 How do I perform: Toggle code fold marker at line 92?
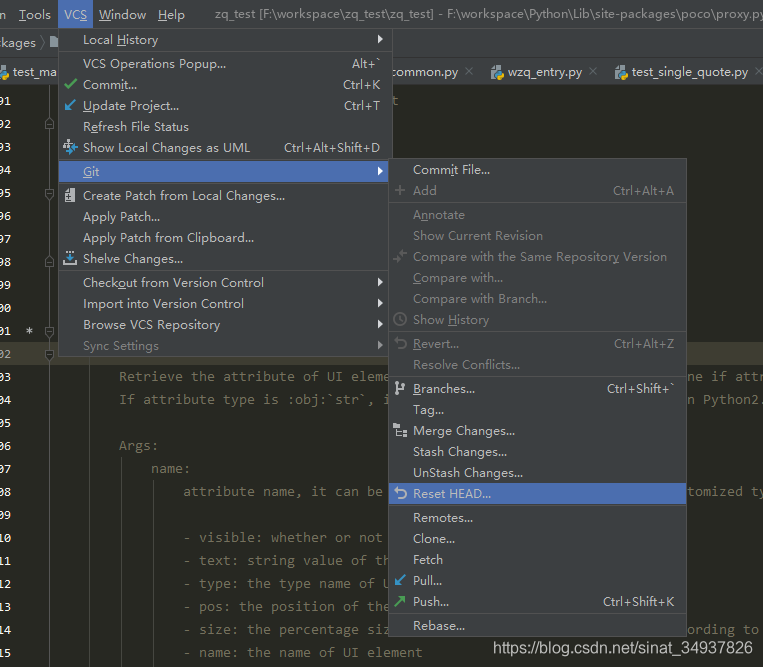[49, 124]
